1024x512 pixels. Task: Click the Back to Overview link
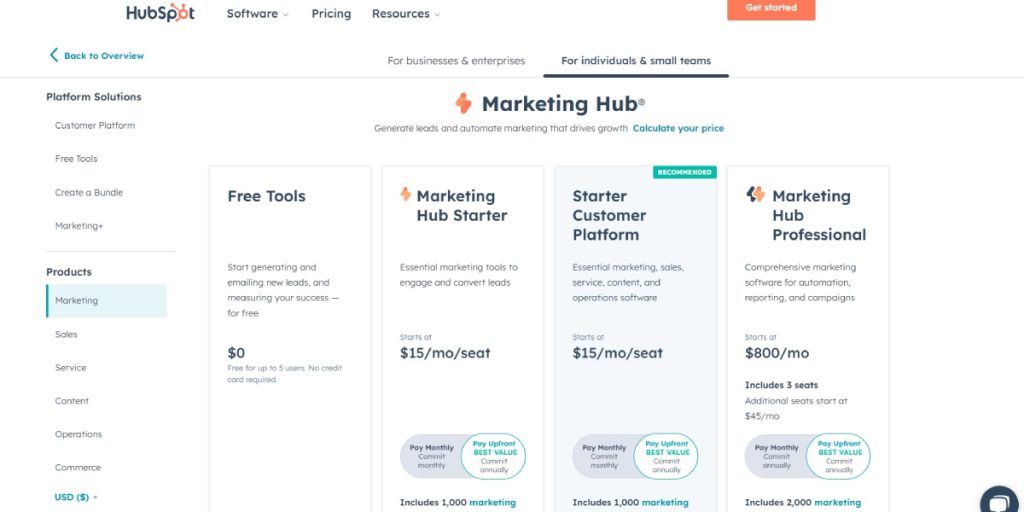point(104,56)
